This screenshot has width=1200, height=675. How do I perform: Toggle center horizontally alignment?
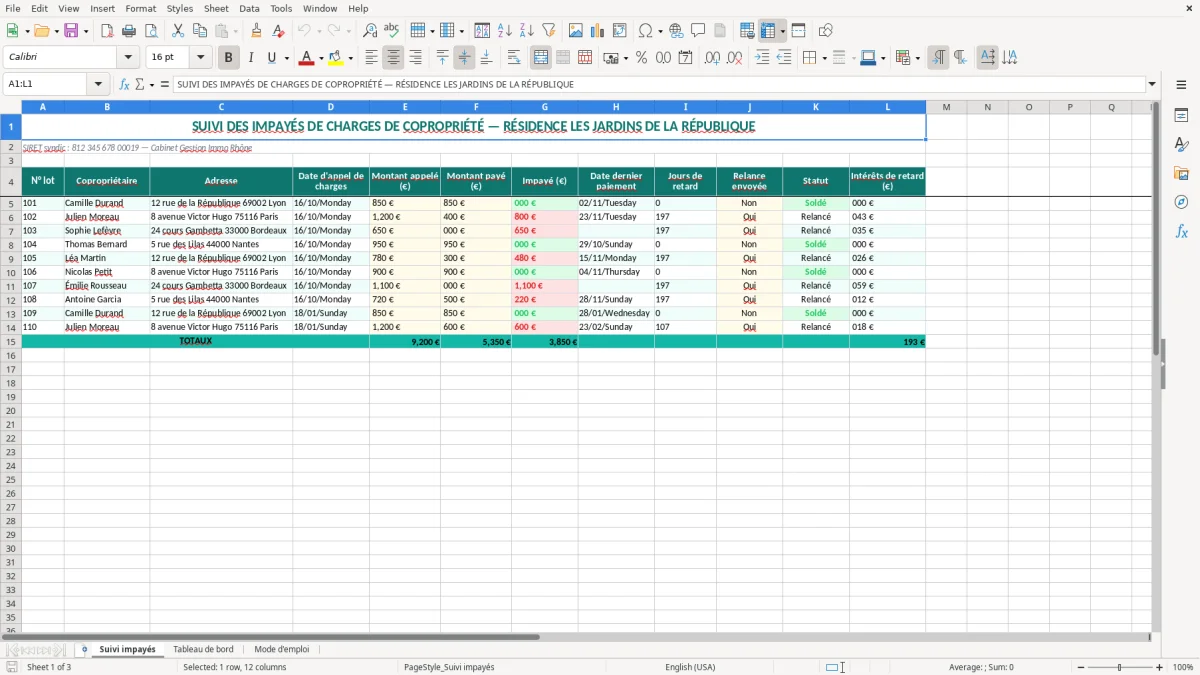[x=393, y=58]
